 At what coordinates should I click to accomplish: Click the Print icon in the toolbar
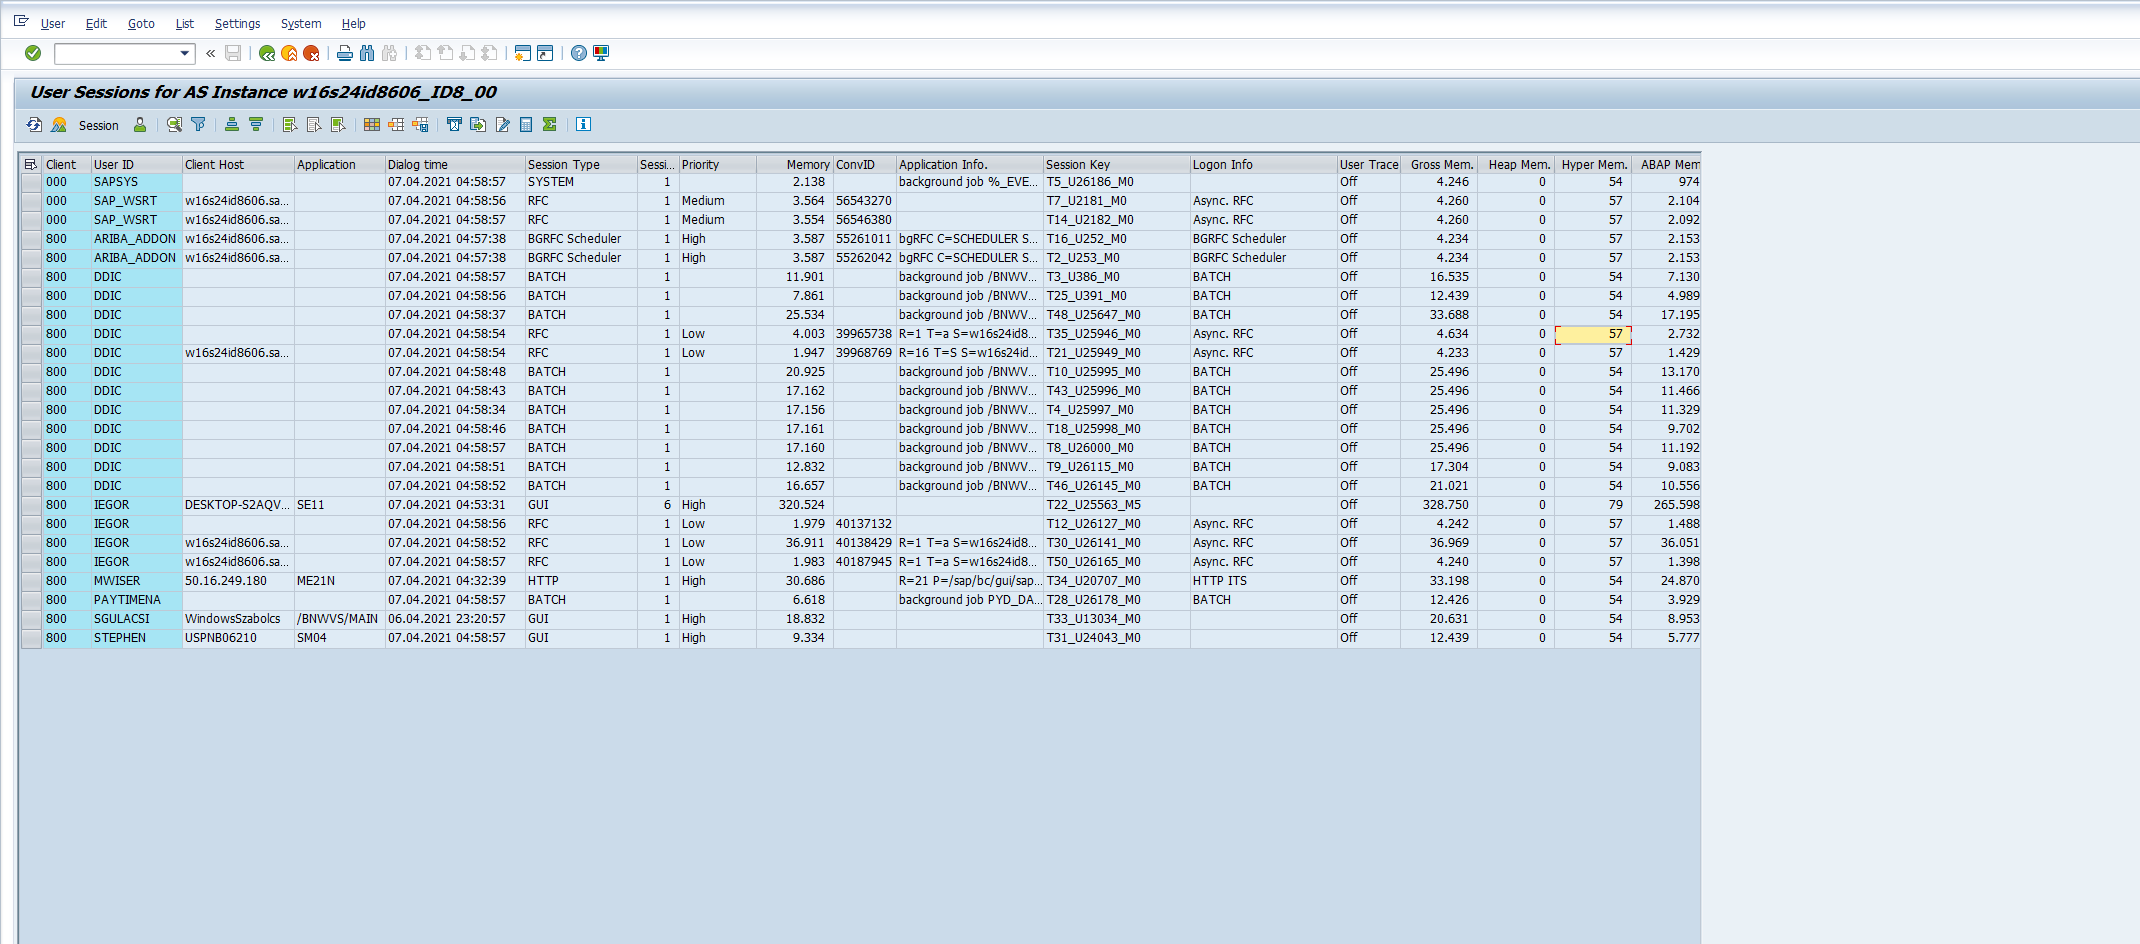tap(345, 53)
